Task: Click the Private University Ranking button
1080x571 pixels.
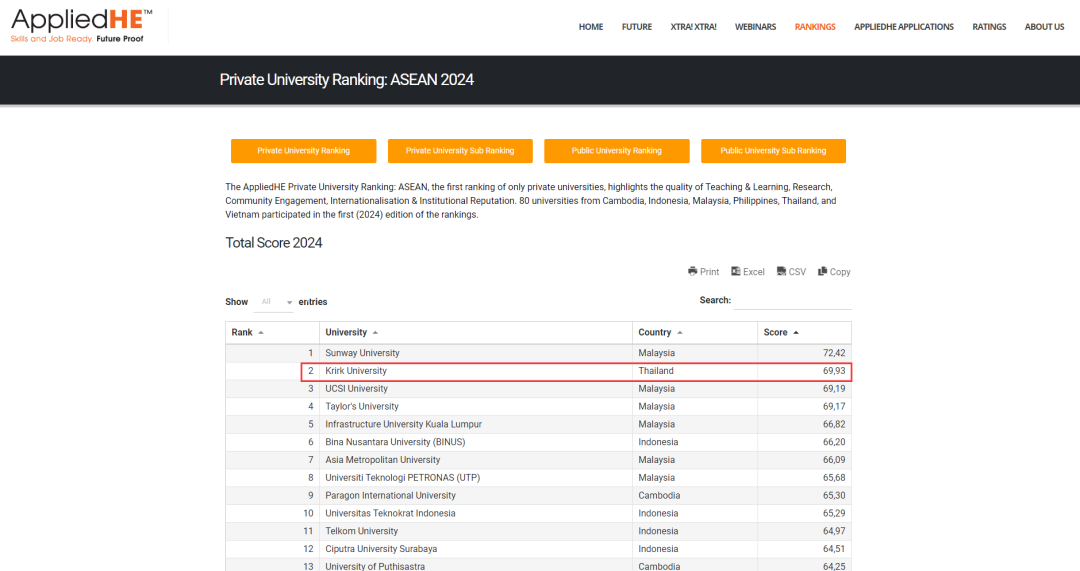Action: coord(303,151)
